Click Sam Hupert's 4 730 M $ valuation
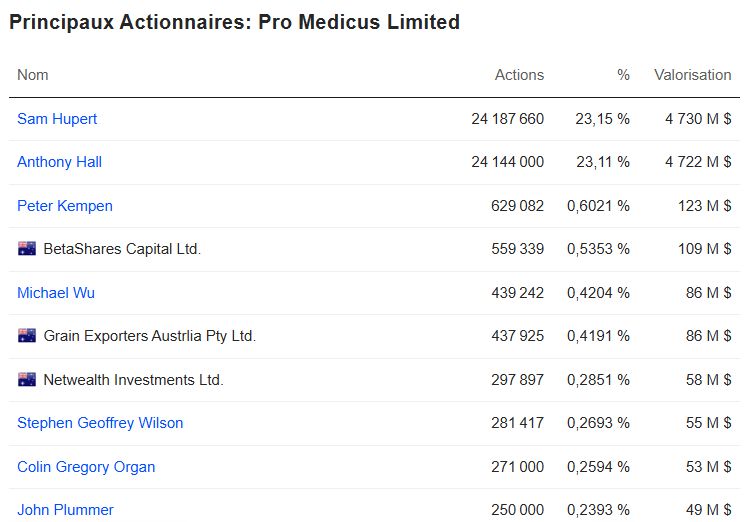Viewport: 748px width, 522px height. (698, 119)
